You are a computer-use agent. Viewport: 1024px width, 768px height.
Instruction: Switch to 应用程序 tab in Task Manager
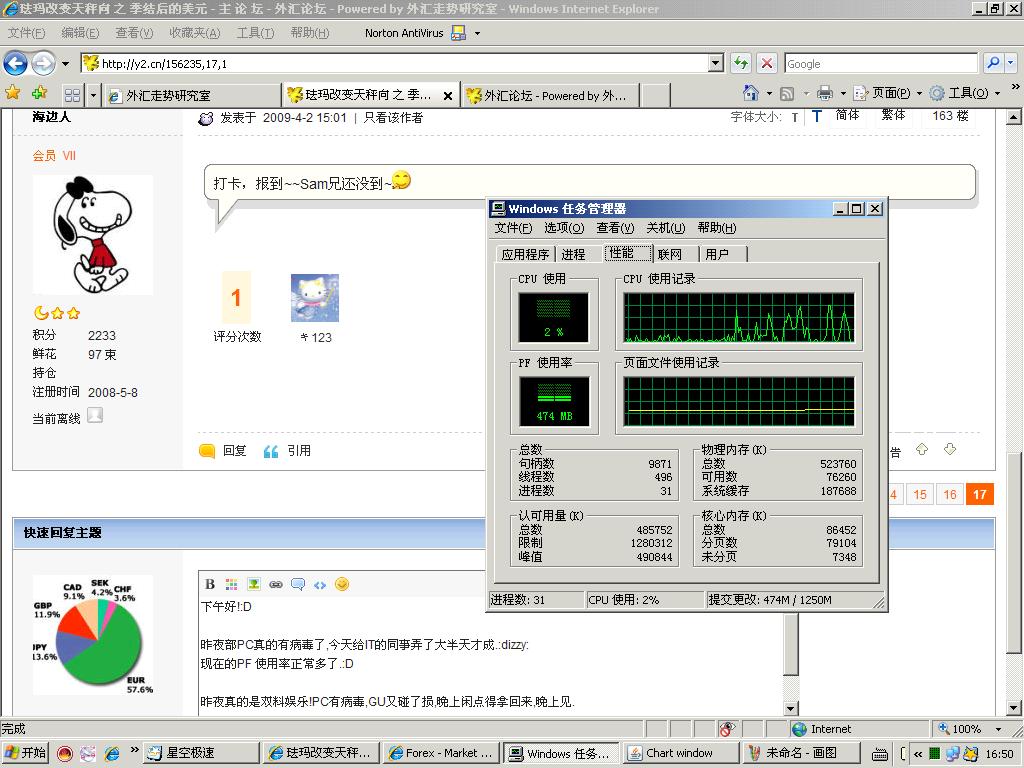point(525,255)
